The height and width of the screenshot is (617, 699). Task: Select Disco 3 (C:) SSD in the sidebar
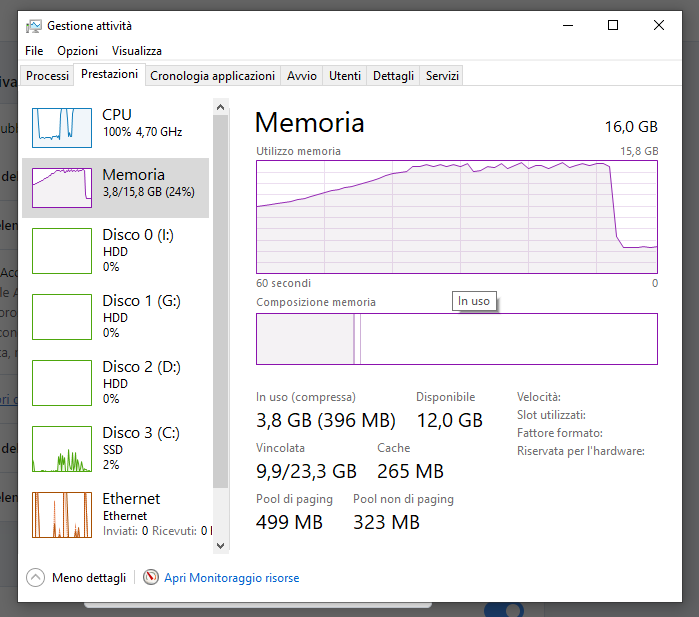pyautogui.click(x=115, y=448)
